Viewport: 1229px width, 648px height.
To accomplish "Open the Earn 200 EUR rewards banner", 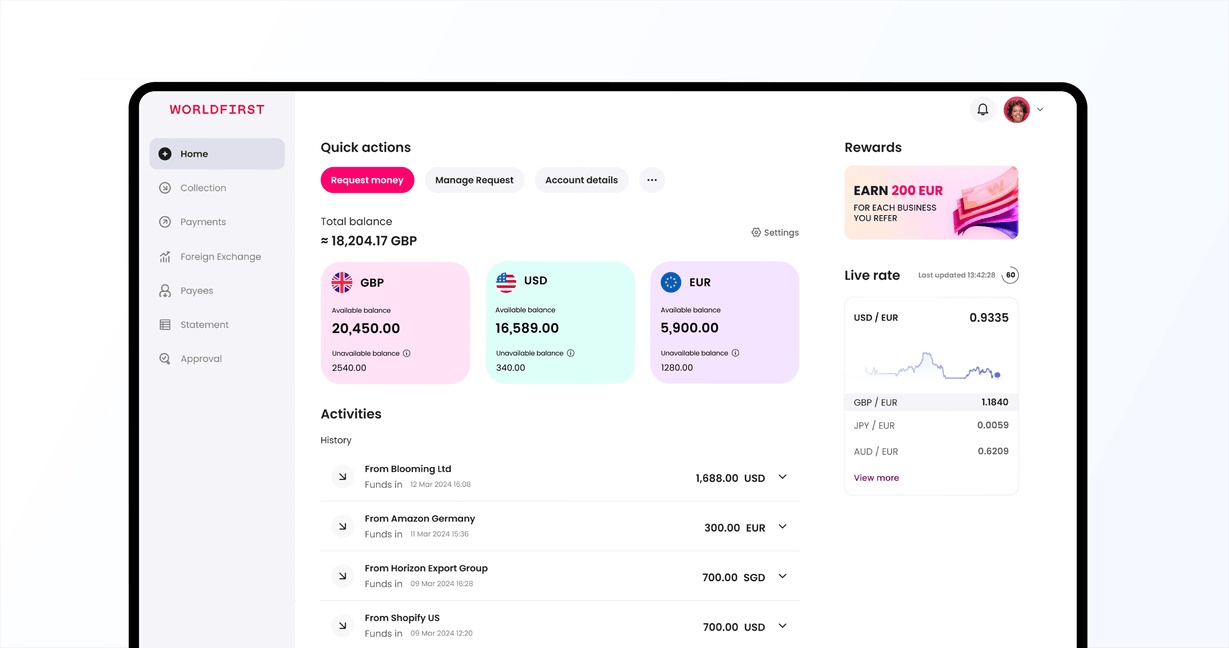I will [931, 203].
